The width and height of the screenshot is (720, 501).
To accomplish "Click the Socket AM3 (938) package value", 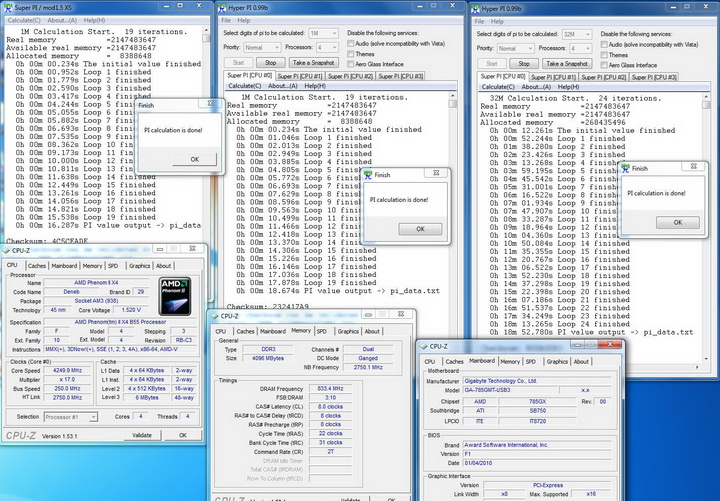I will pyautogui.click(x=96, y=301).
